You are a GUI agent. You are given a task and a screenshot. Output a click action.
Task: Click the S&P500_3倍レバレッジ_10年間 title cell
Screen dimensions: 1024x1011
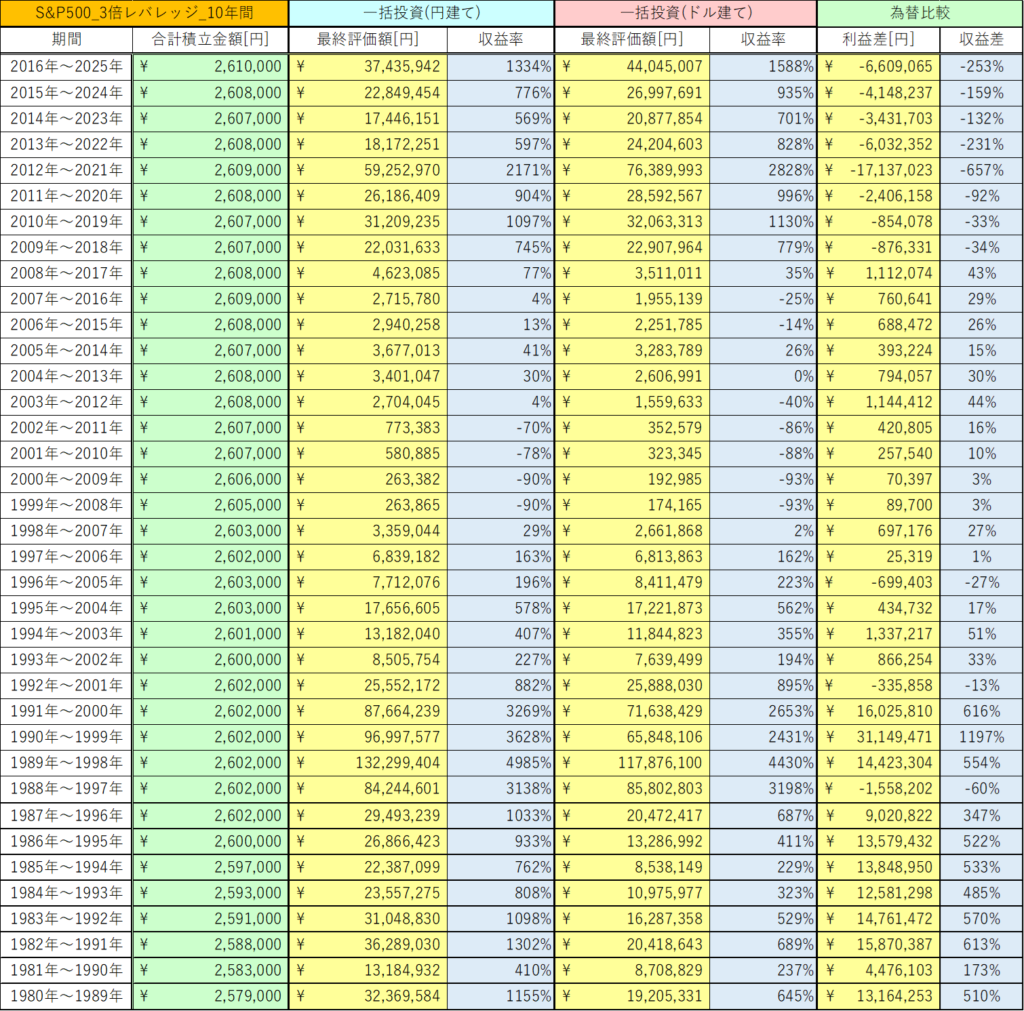pyautogui.click(x=144, y=13)
